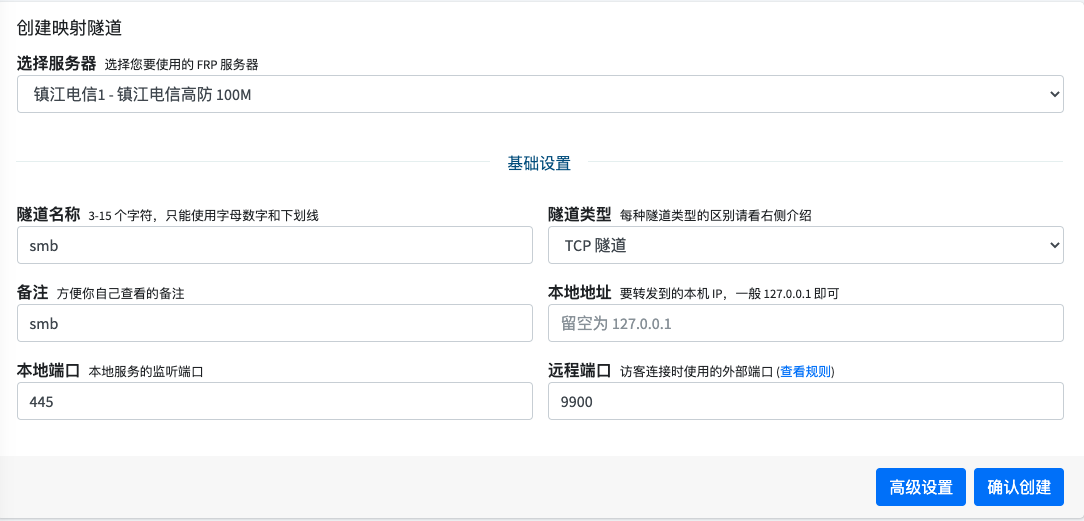The width and height of the screenshot is (1084, 521).
Task: Click the 基础设置 section divider title
Action: 539,163
